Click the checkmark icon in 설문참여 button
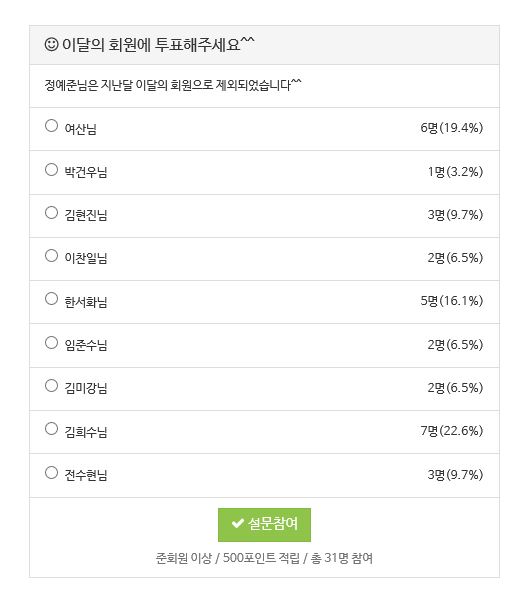527x607 pixels. click(x=237, y=524)
